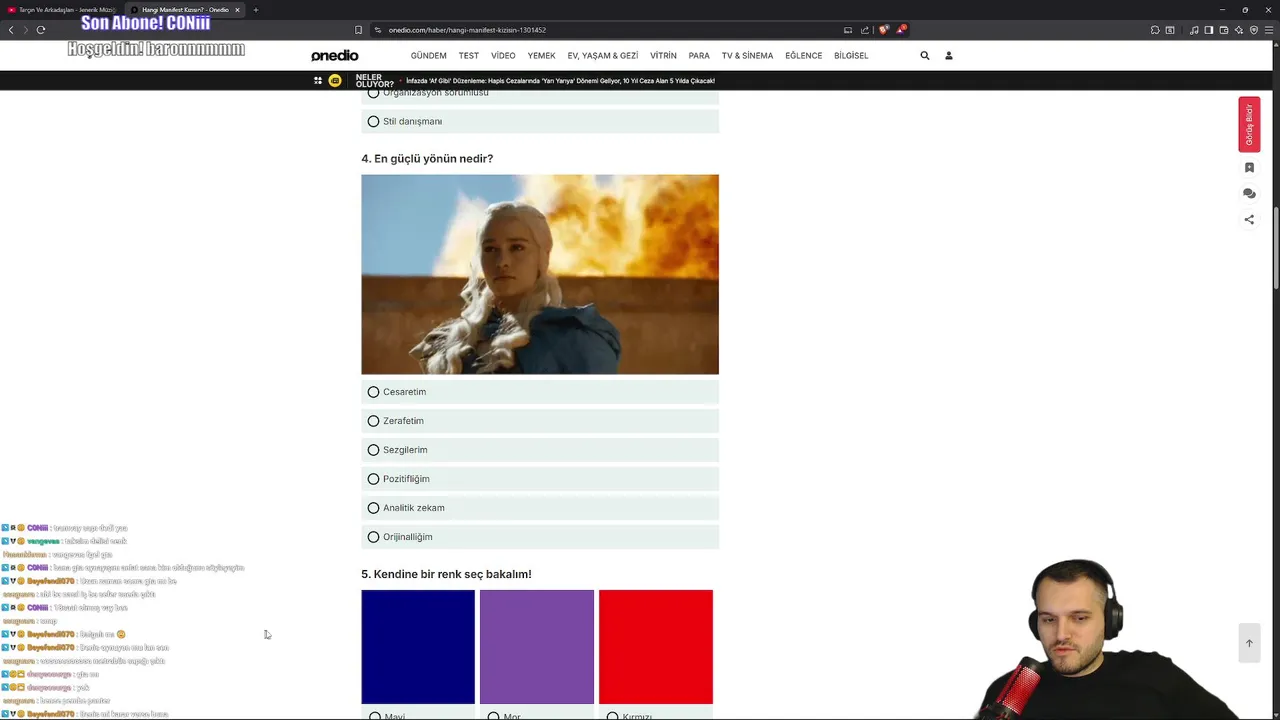
Task: Click the Onedio logo
Action: click(334, 56)
